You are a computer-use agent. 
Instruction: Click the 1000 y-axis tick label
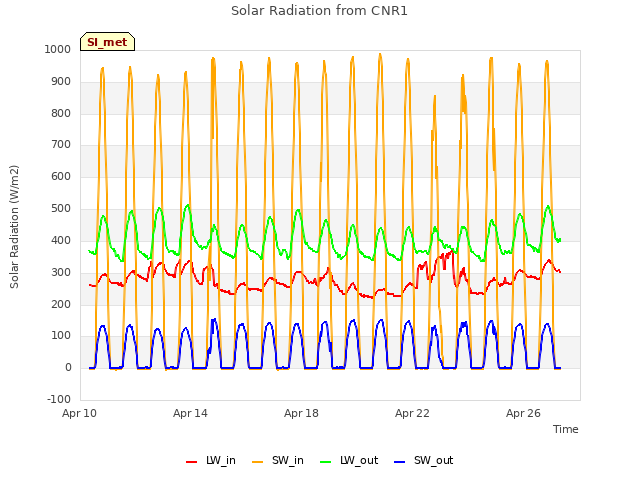click(x=58, y=49)
